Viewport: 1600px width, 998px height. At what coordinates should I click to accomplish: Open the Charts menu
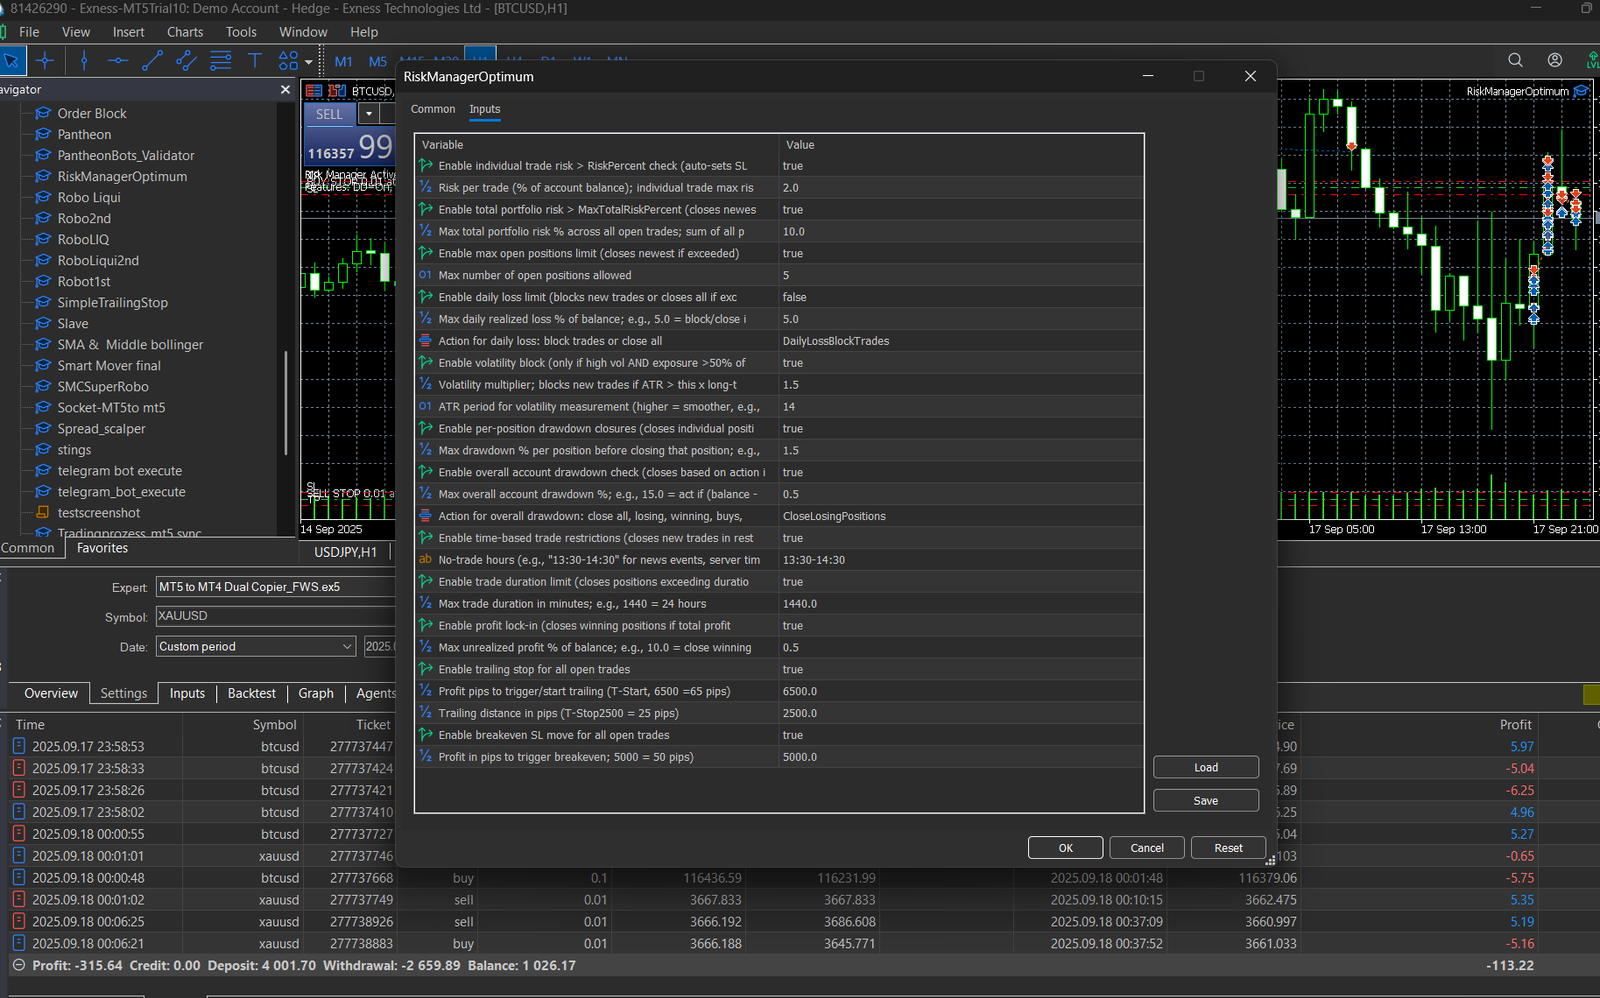point(185,32)
